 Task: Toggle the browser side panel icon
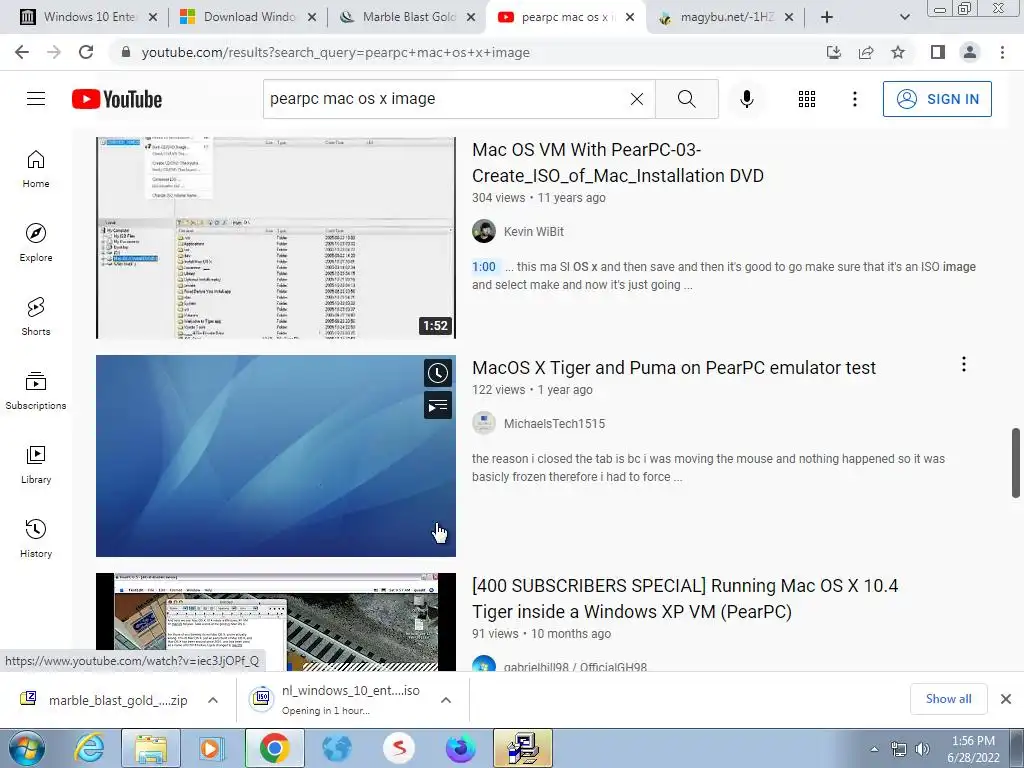point(938,52)
